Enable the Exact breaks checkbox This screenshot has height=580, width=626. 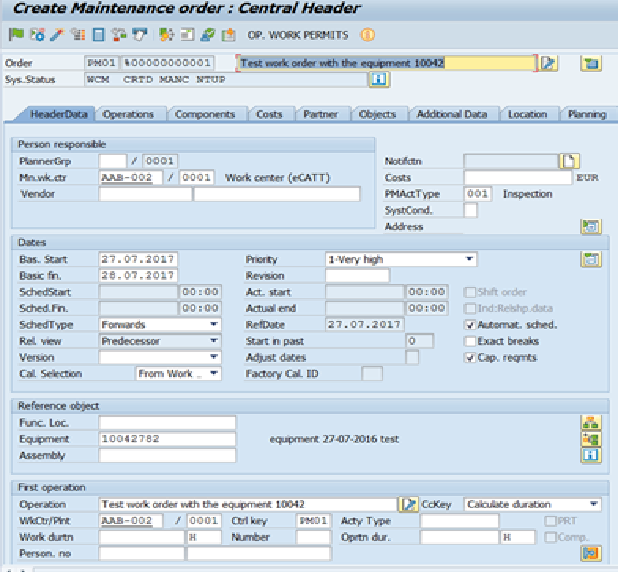[471, 341]
